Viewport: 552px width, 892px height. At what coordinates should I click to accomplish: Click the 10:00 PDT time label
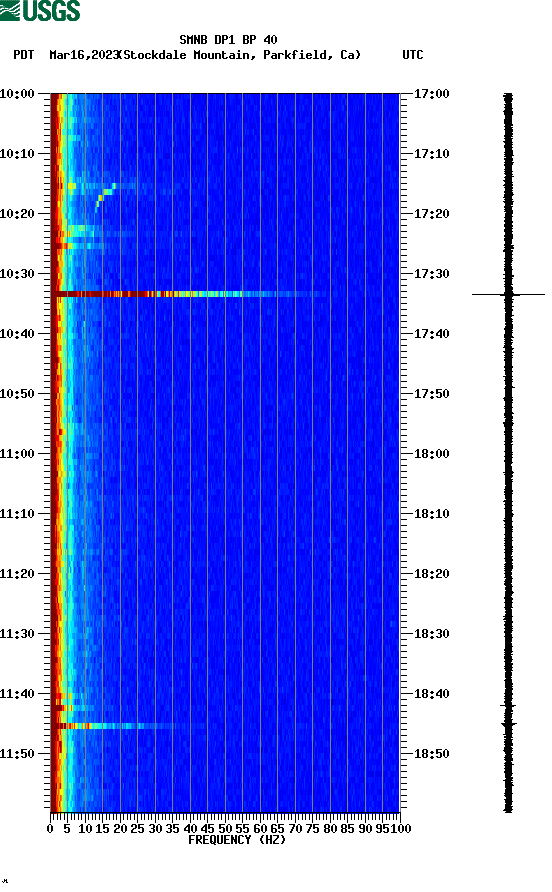click(17, 94)
